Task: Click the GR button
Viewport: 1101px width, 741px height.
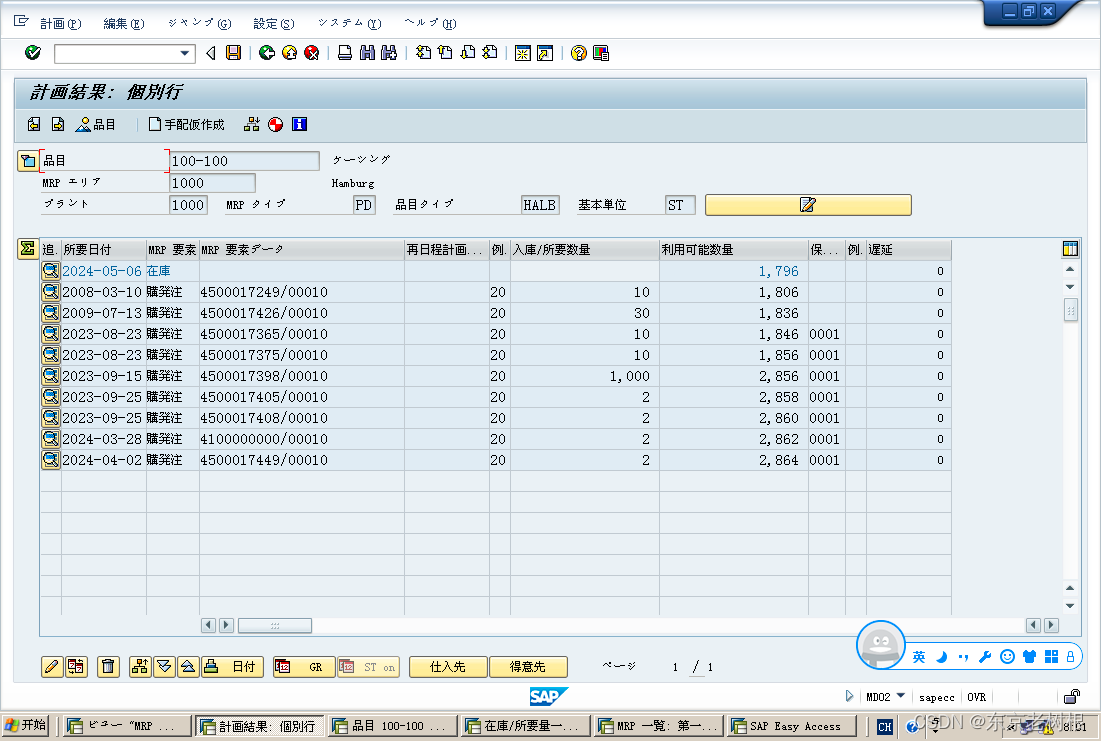Action: tap(303, 667)
